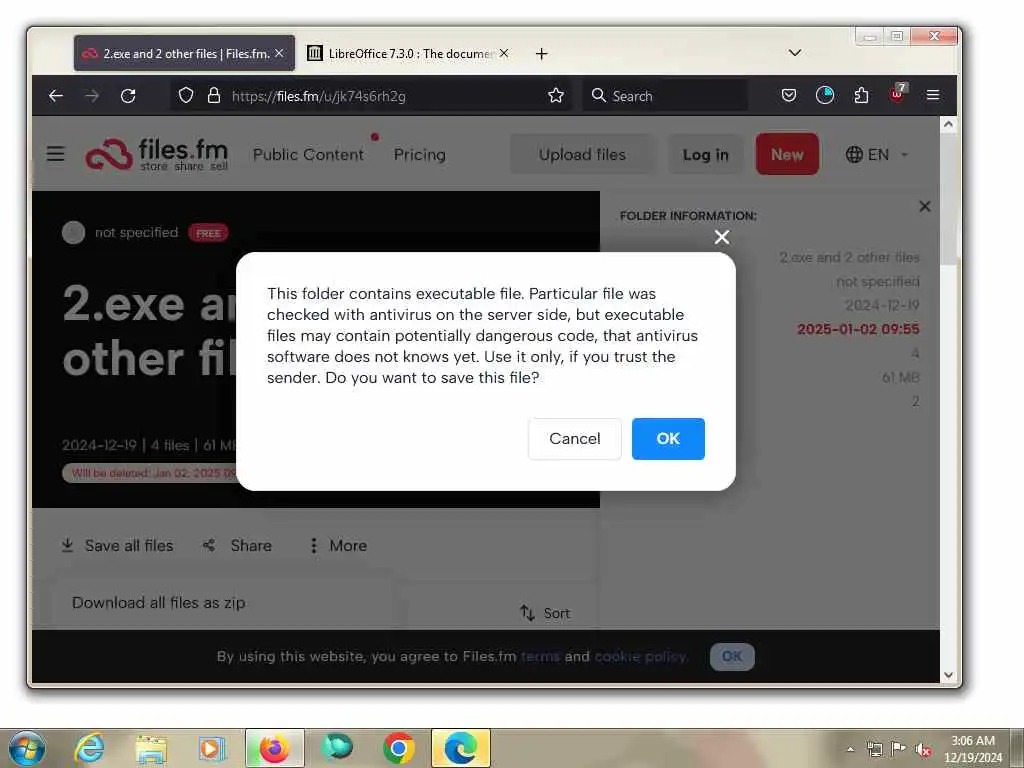Click the Upload files button
1024x768 pixels.
582,155
